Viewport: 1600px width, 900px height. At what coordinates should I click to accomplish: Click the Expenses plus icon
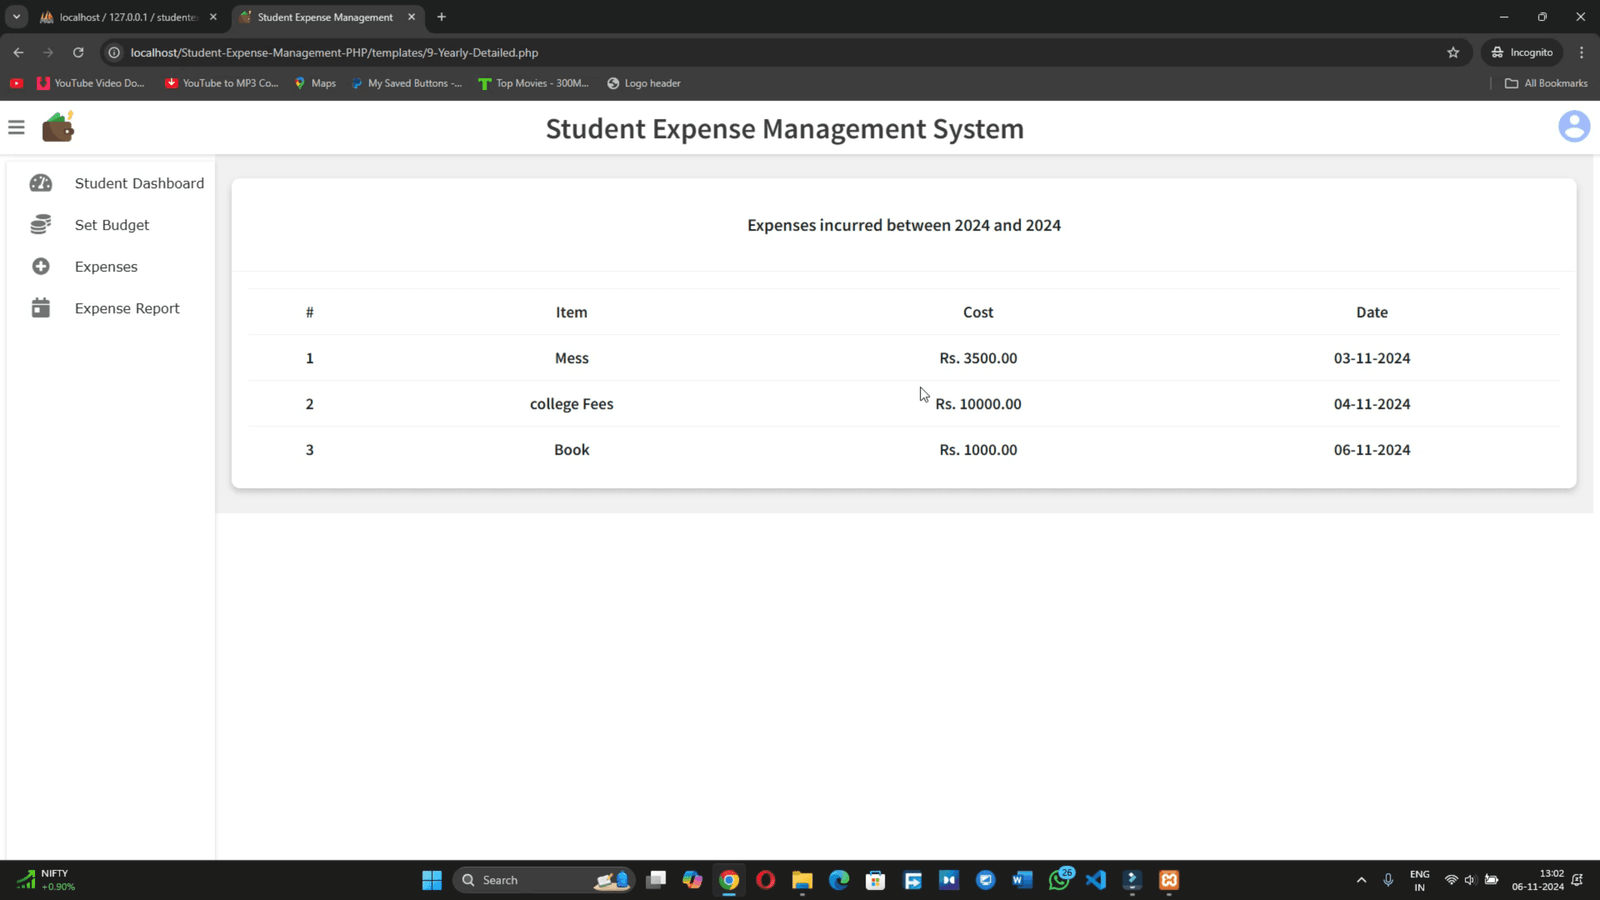41,267
